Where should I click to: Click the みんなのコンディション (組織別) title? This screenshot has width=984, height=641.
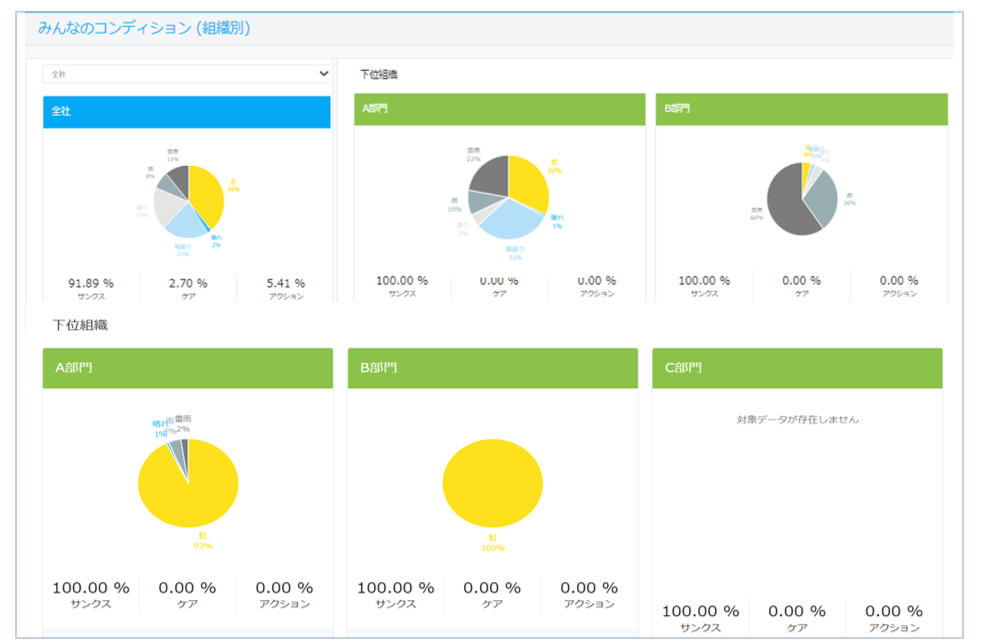point(144,28)
